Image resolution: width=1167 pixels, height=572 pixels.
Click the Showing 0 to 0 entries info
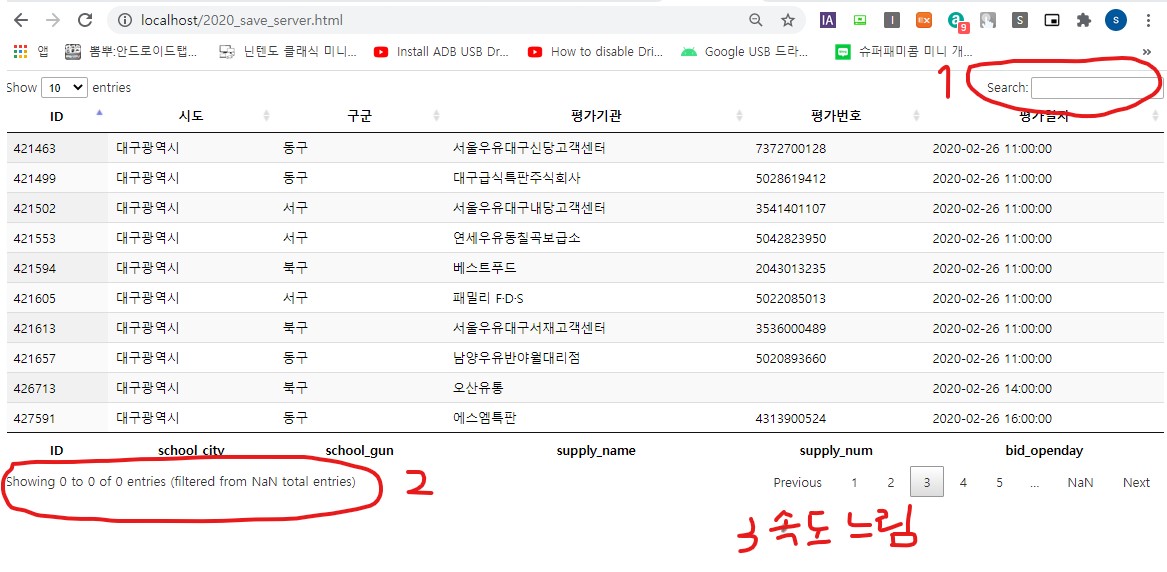pyautogui.click(x=181, y=482)
